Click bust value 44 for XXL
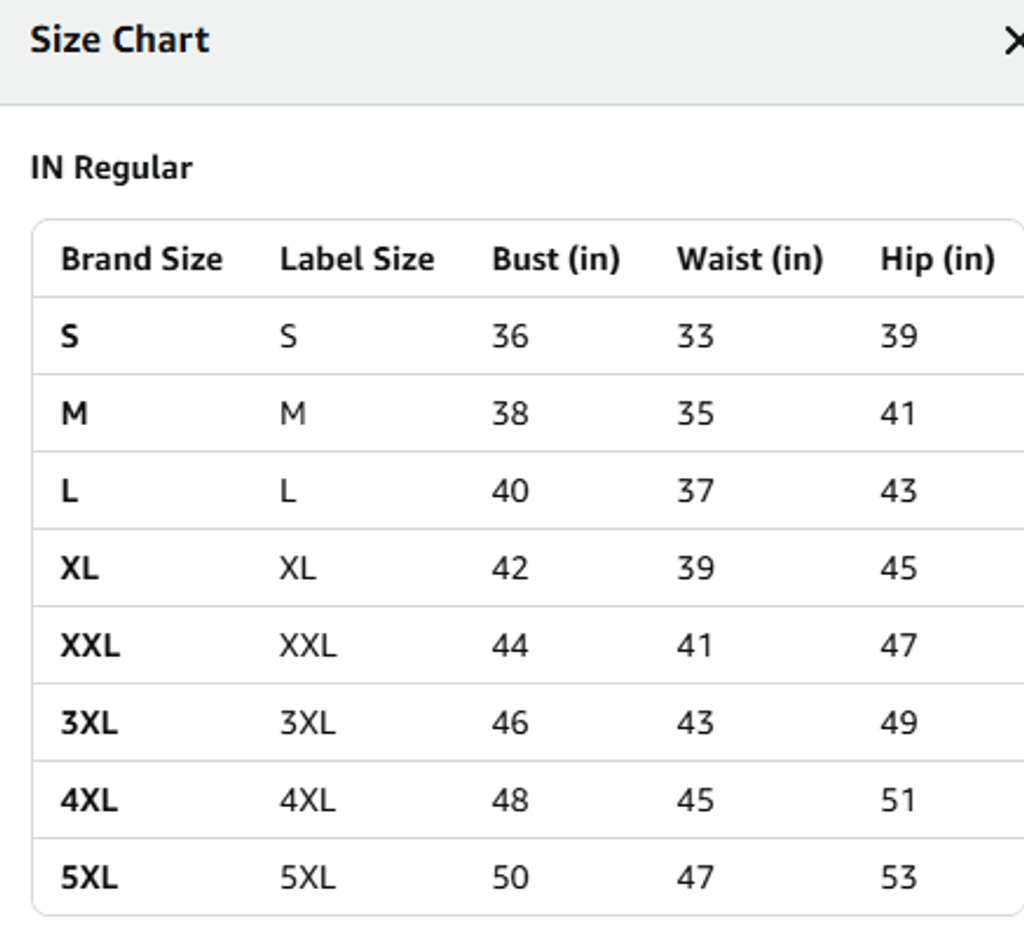 [x=509, y=645]
